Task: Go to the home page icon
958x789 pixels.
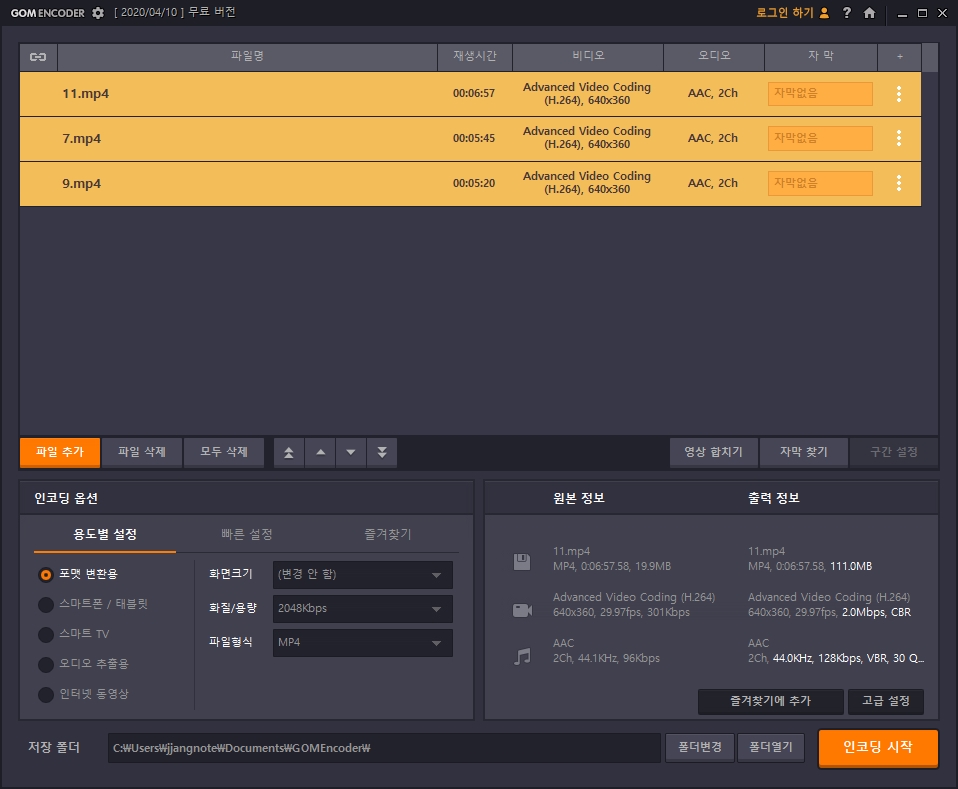Action: tap(869, 13)
